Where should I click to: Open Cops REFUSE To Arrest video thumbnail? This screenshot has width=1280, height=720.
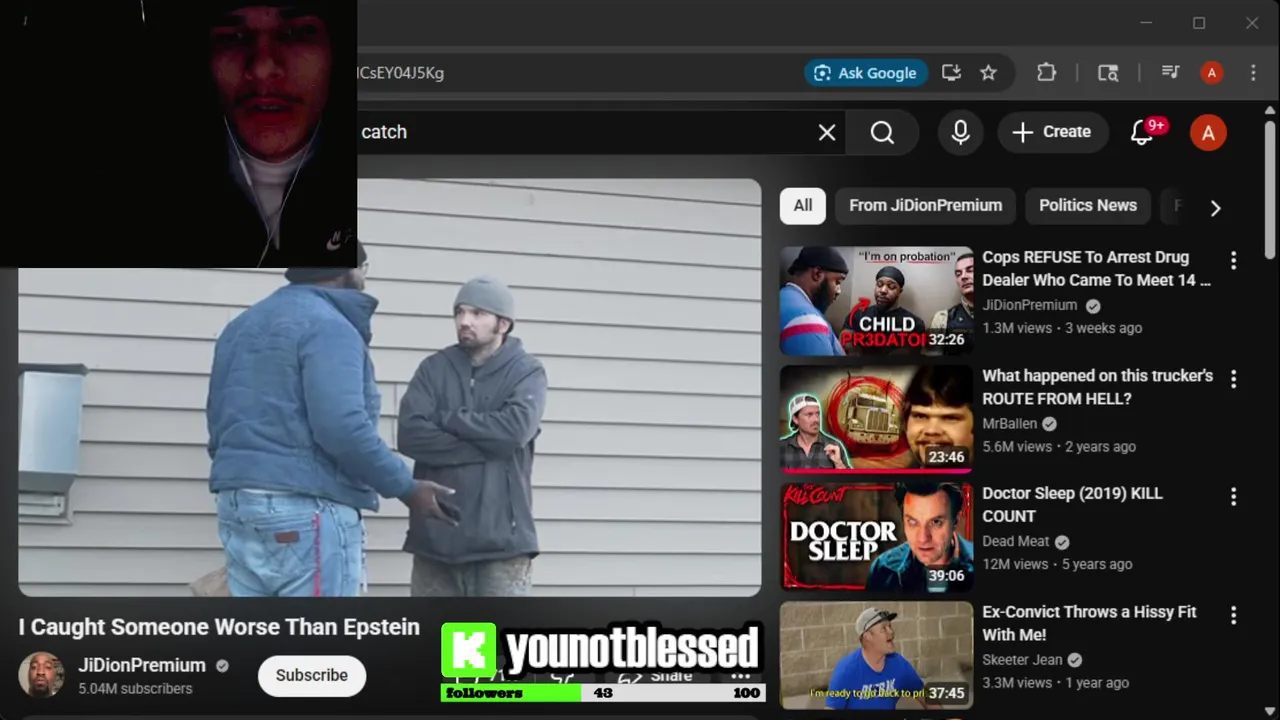pos(876,301)
